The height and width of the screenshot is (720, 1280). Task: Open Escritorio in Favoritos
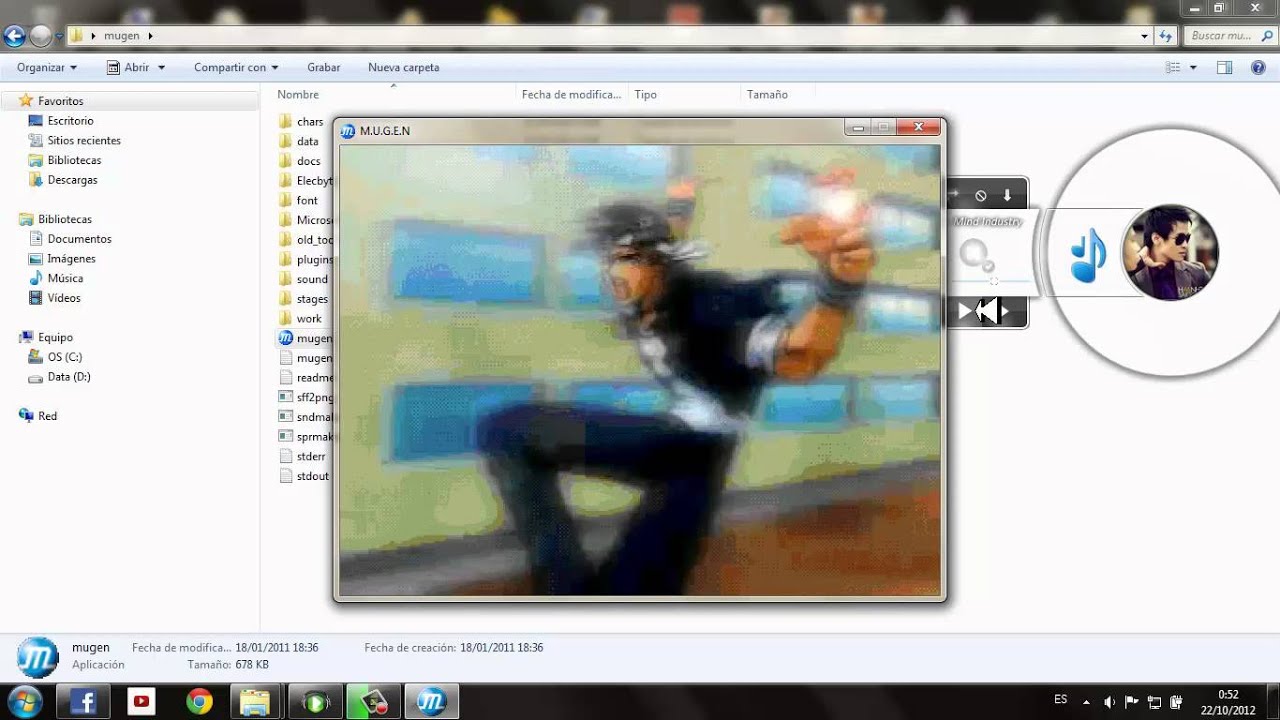click(x=70, y=121)
